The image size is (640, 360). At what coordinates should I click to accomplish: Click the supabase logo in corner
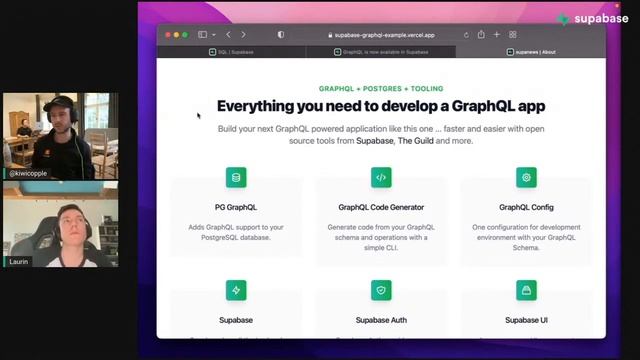coord(593,18)
